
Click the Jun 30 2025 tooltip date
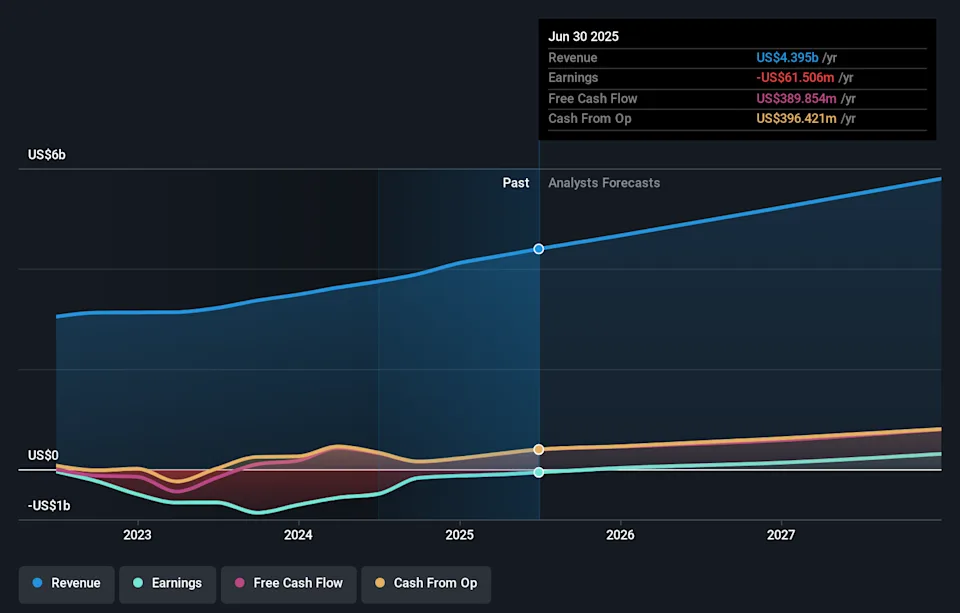[x=583, y=36]
